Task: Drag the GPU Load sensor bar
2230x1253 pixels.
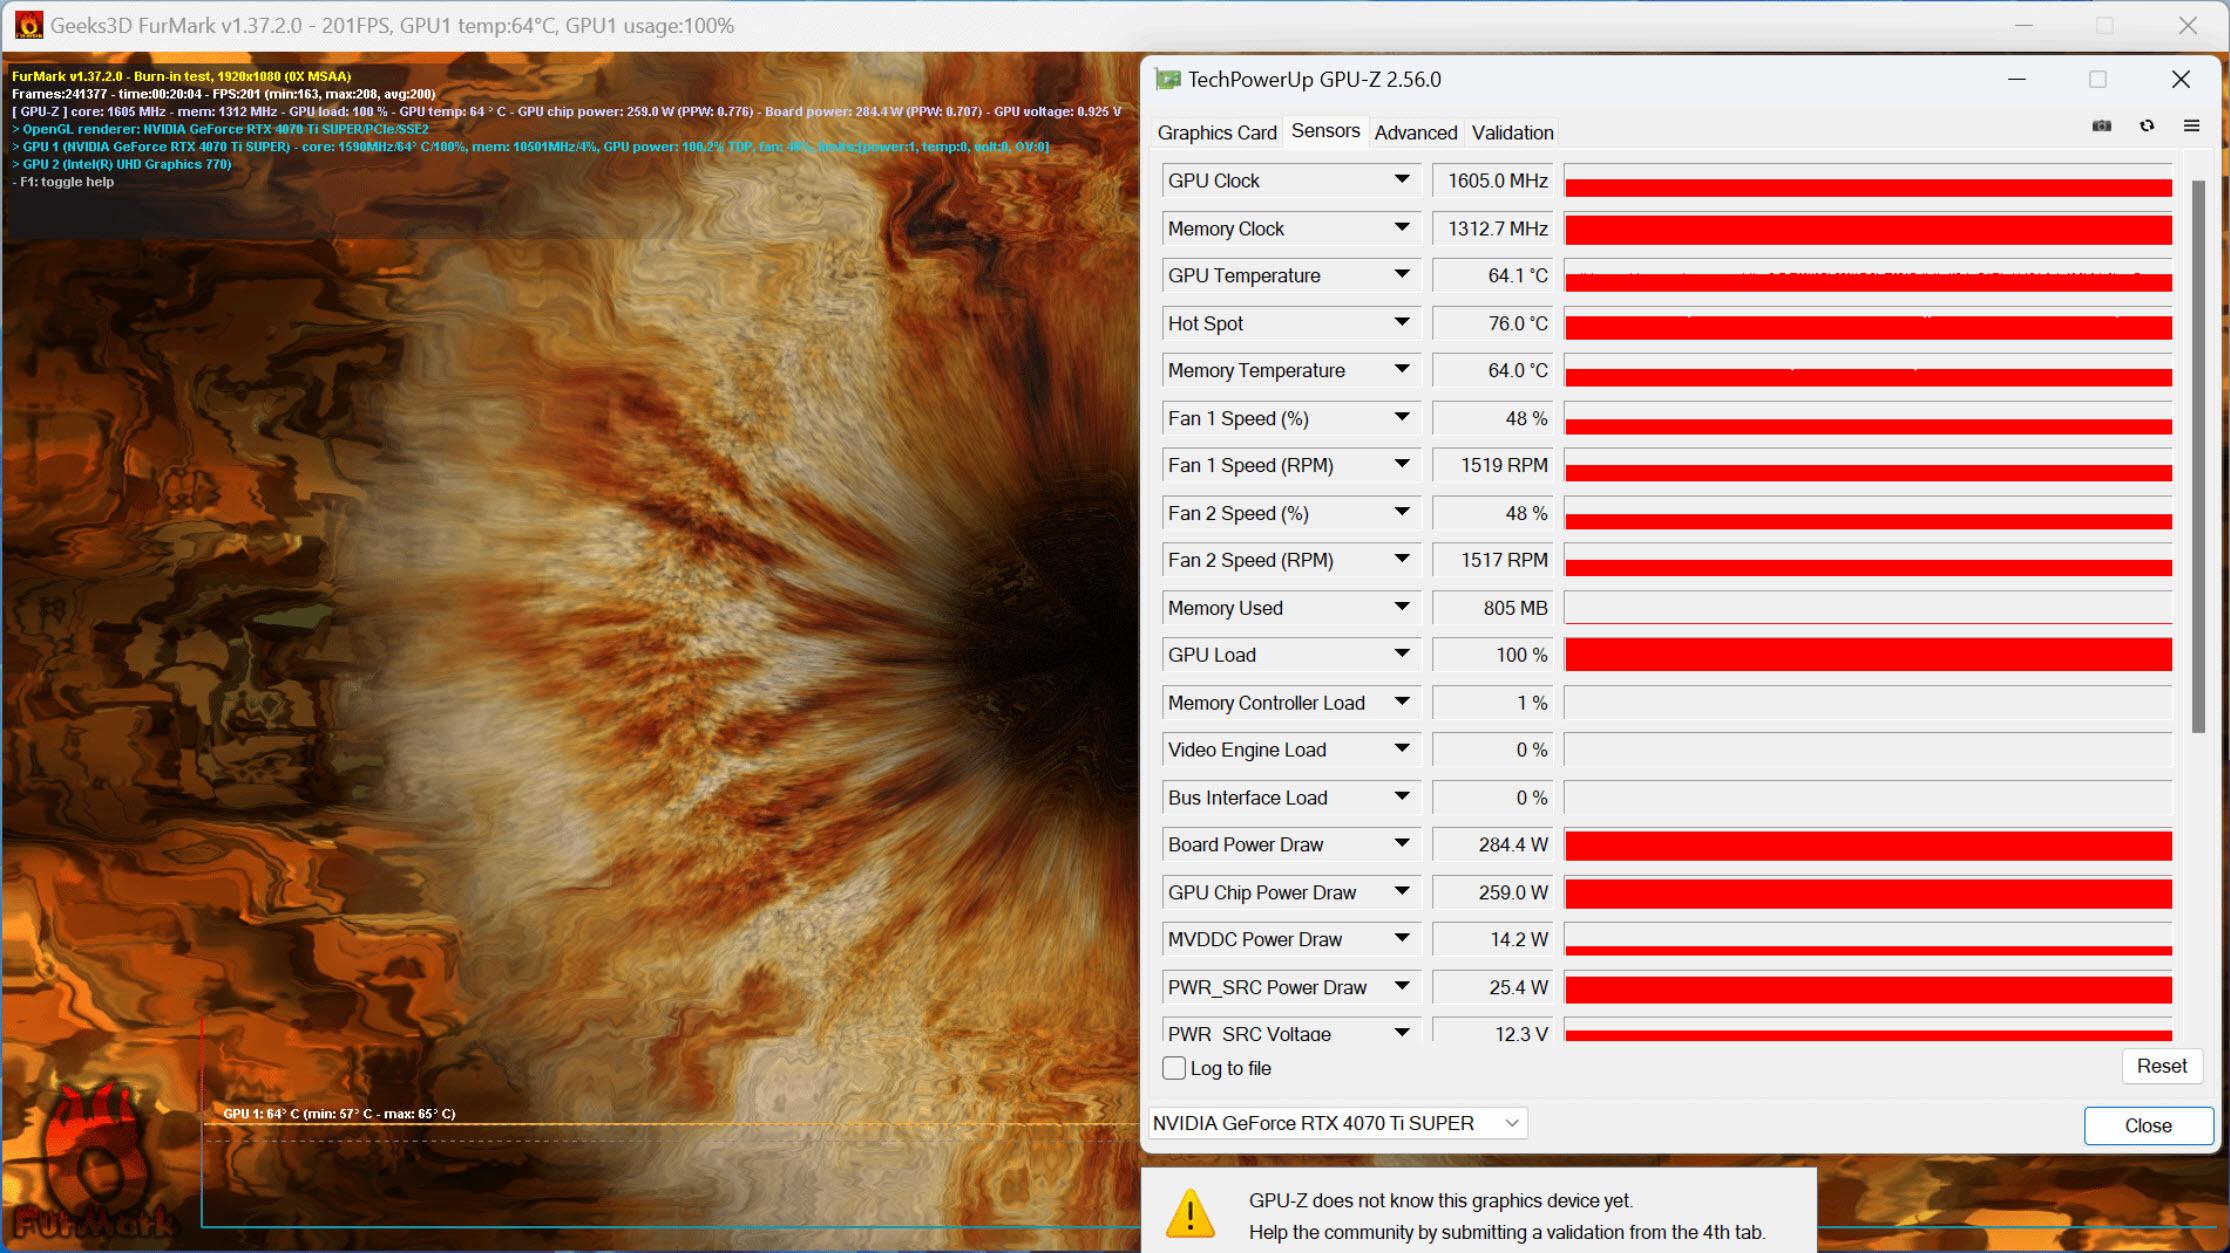Action: (x=1867, y=656)
